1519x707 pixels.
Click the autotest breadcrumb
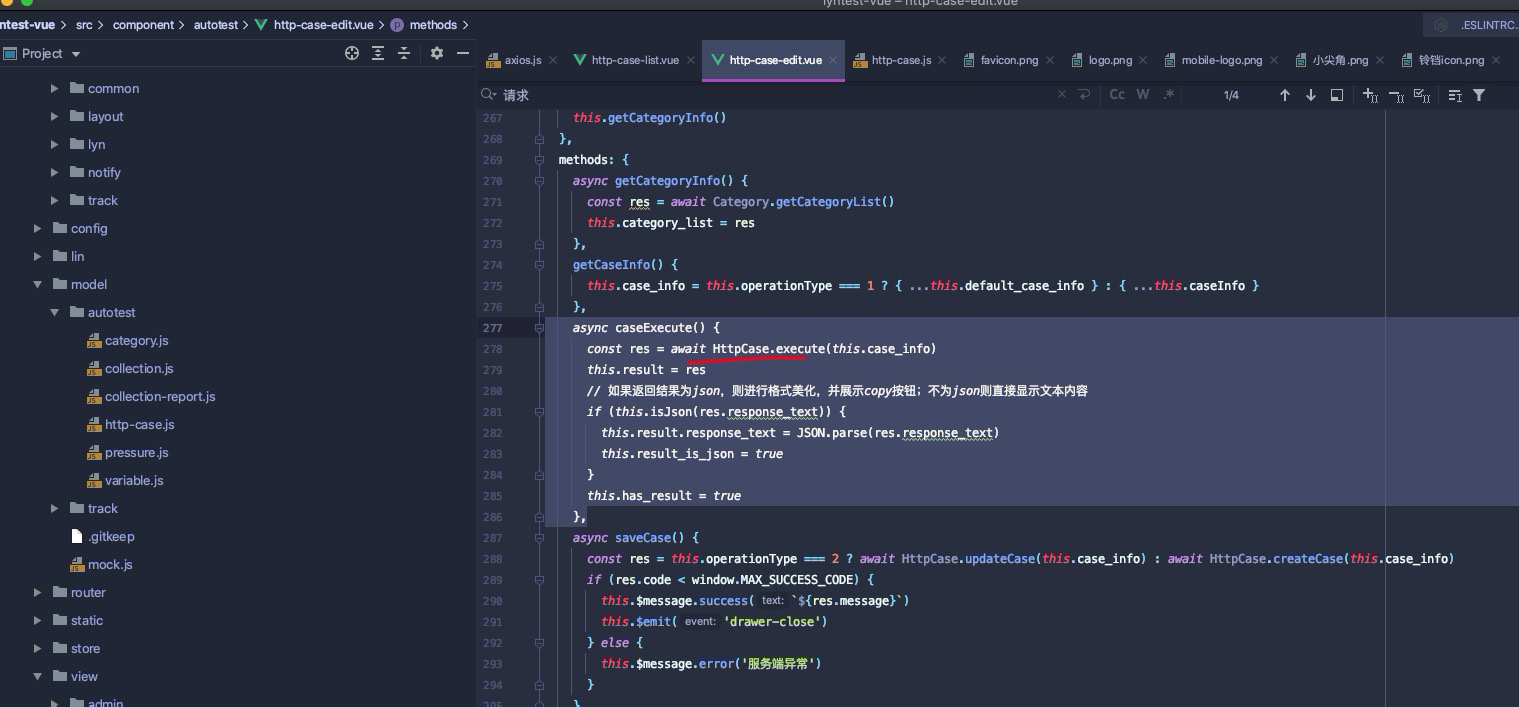216,25
